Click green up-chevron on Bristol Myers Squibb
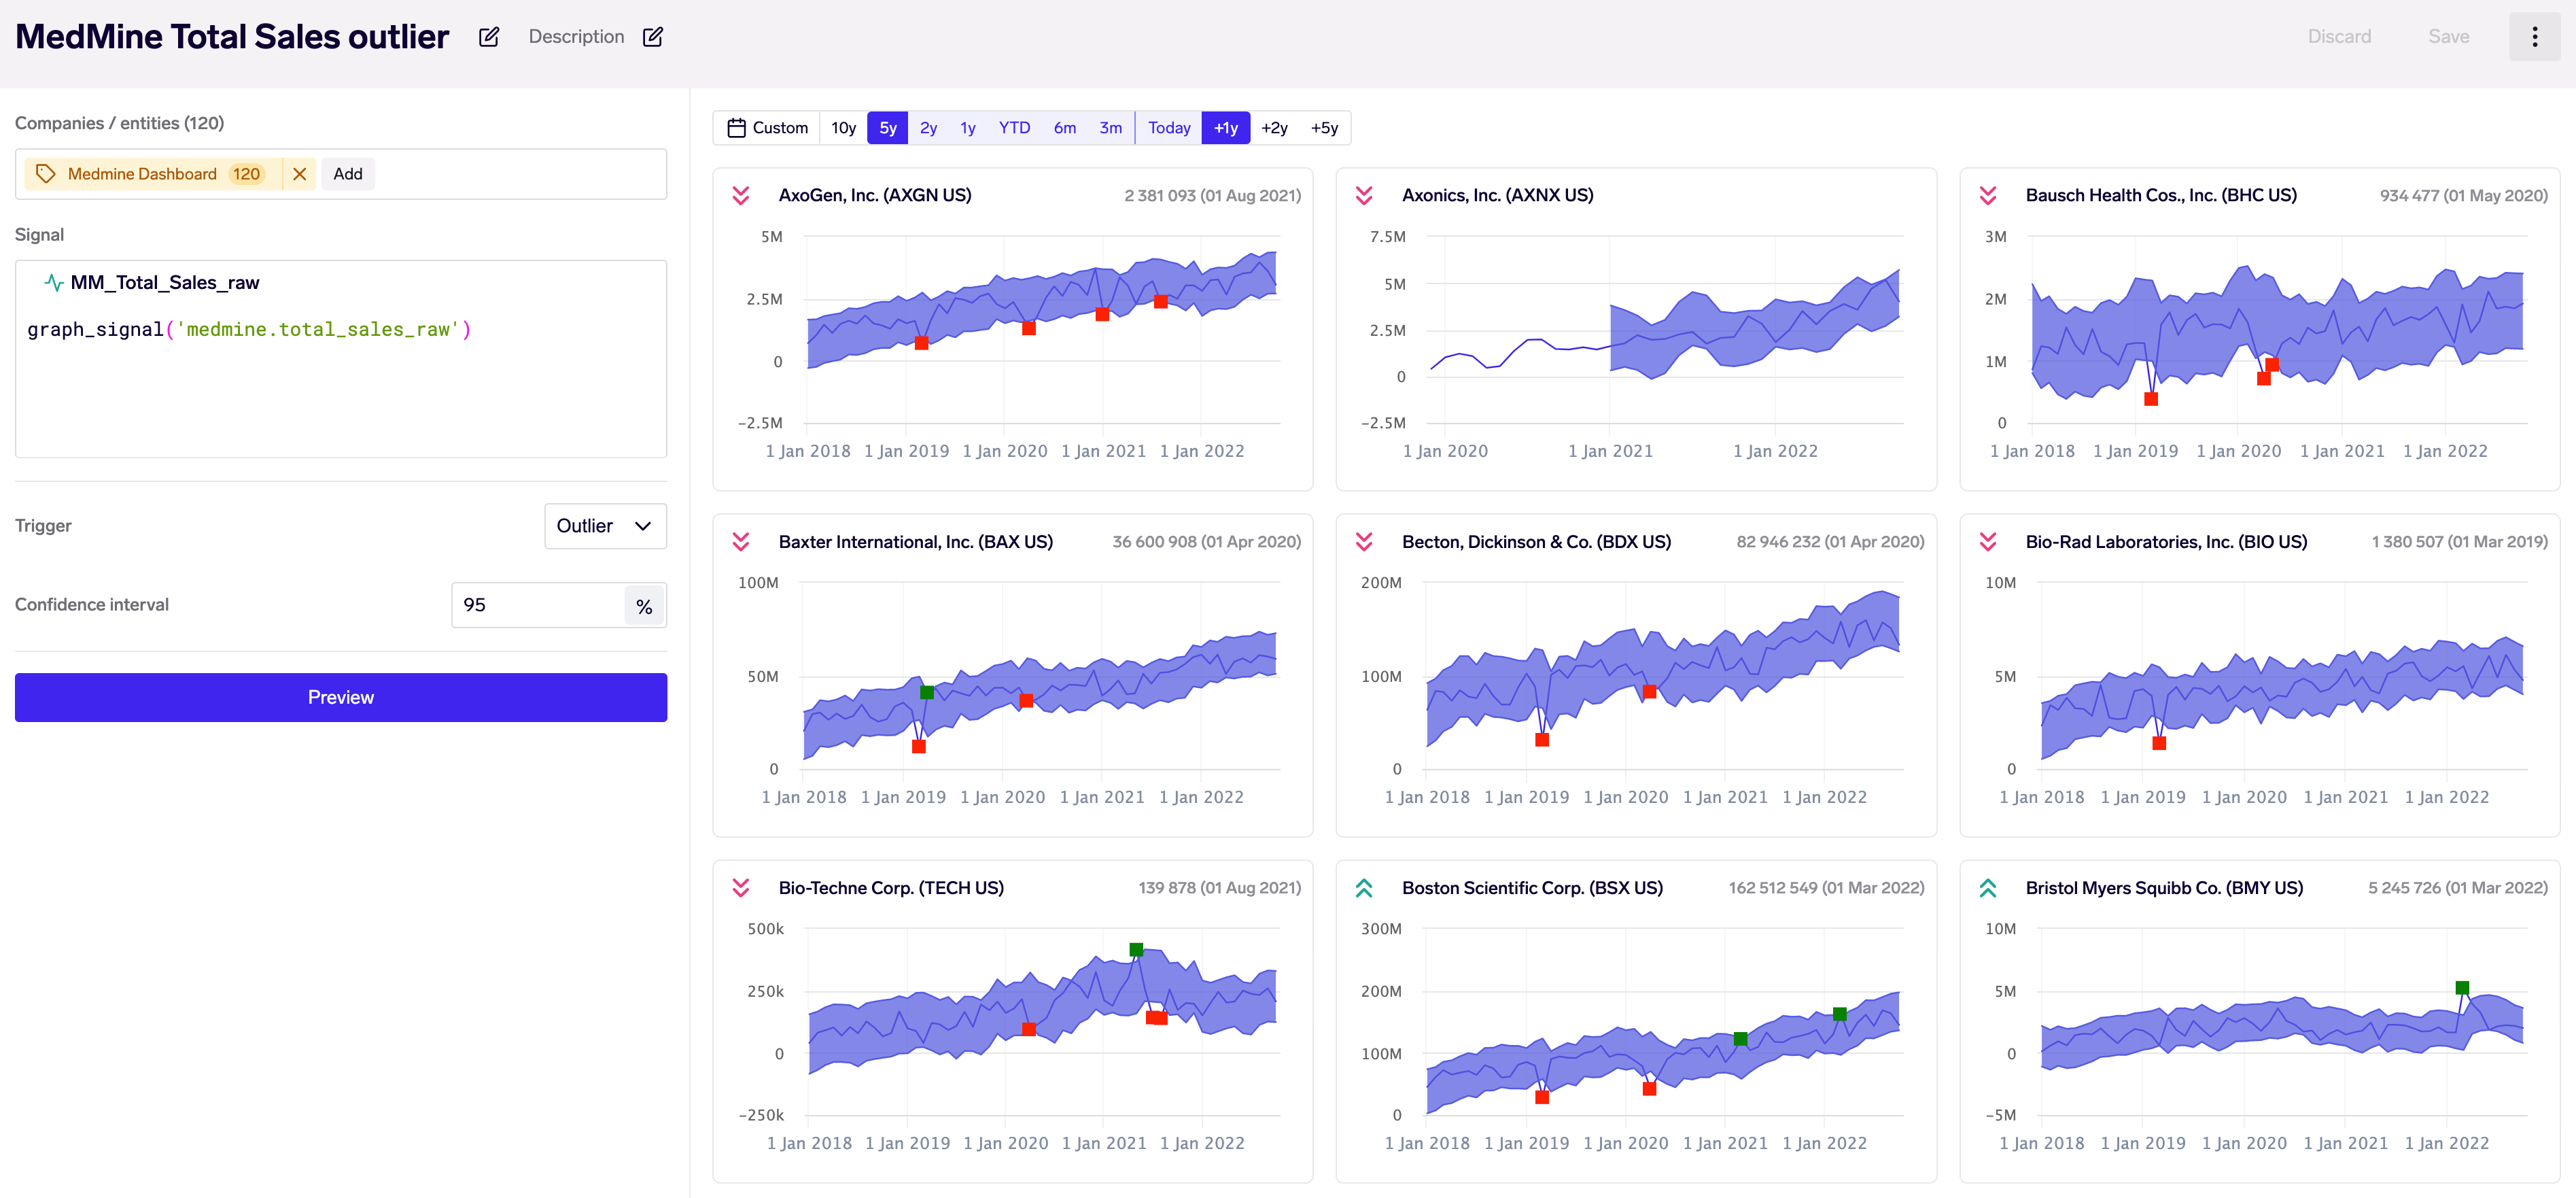 pos(1988,888)
